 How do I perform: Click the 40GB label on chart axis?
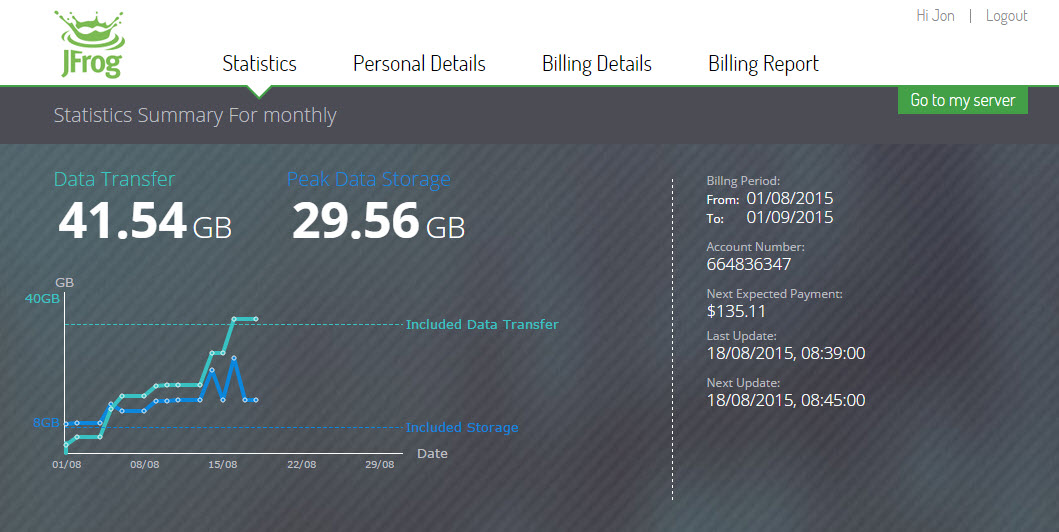[x=42, y=299]
